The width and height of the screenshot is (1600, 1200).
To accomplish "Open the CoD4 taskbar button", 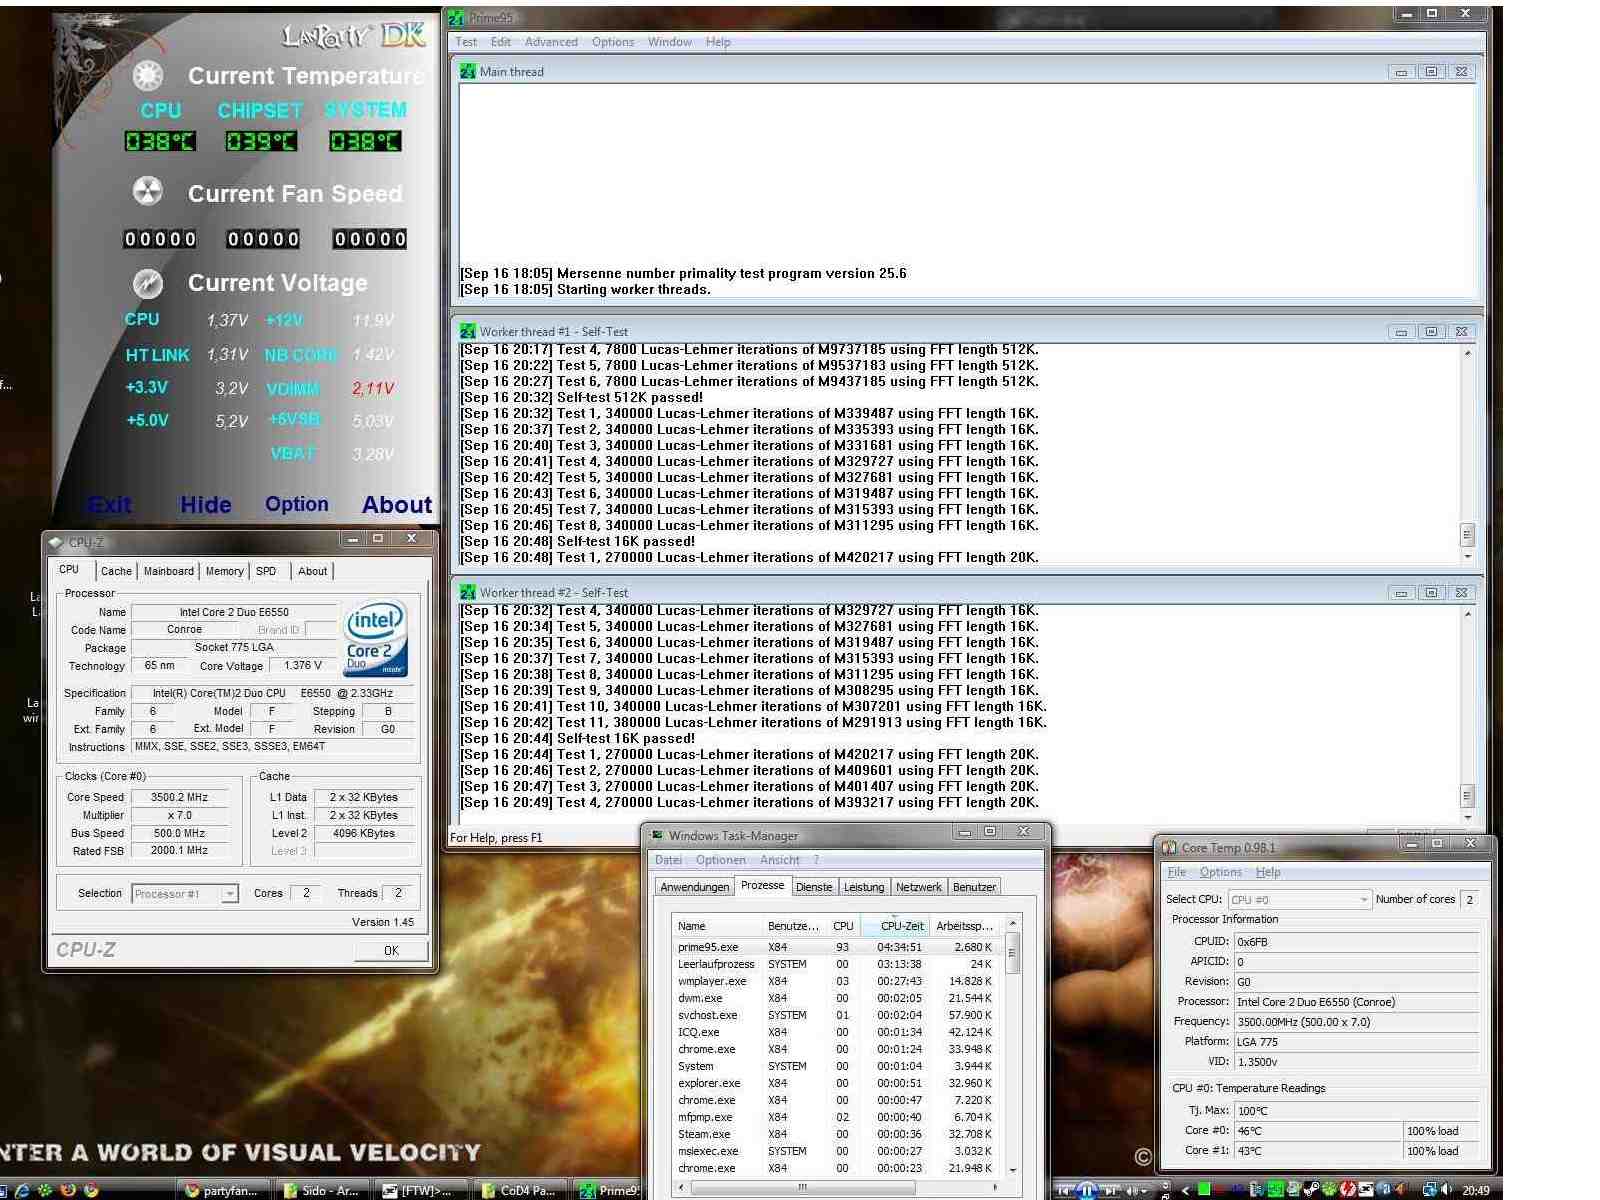I will click(520, 1190).
